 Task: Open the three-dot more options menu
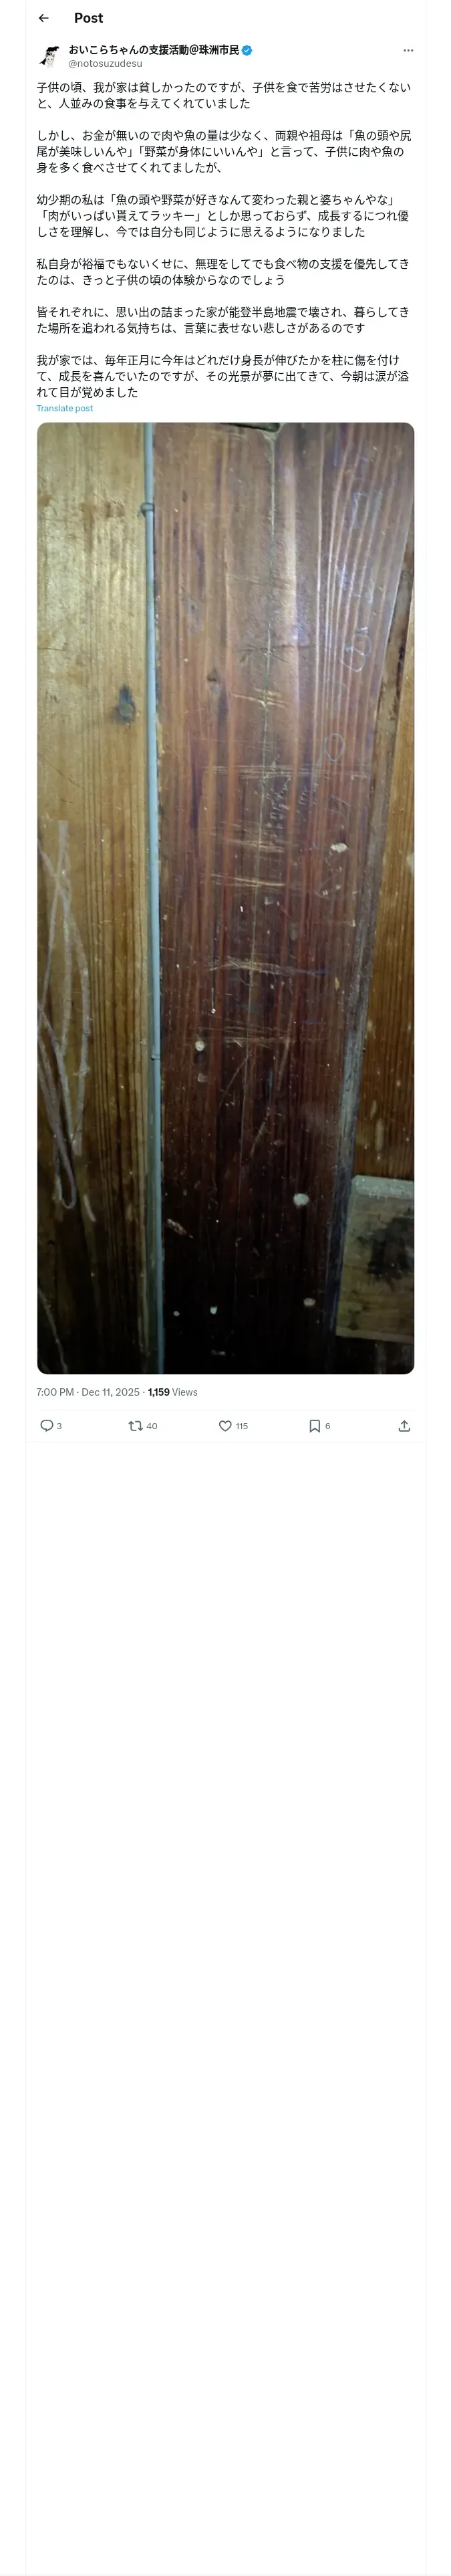point(408,50)
